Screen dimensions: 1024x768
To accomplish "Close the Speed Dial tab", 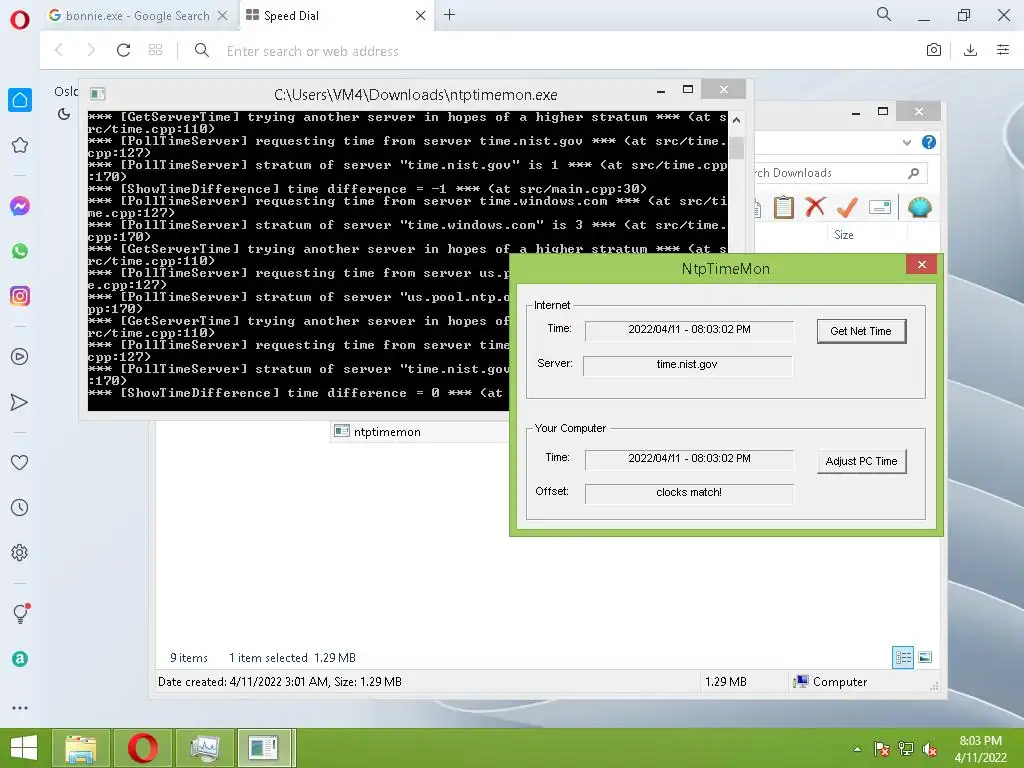I will pos(421,16).
